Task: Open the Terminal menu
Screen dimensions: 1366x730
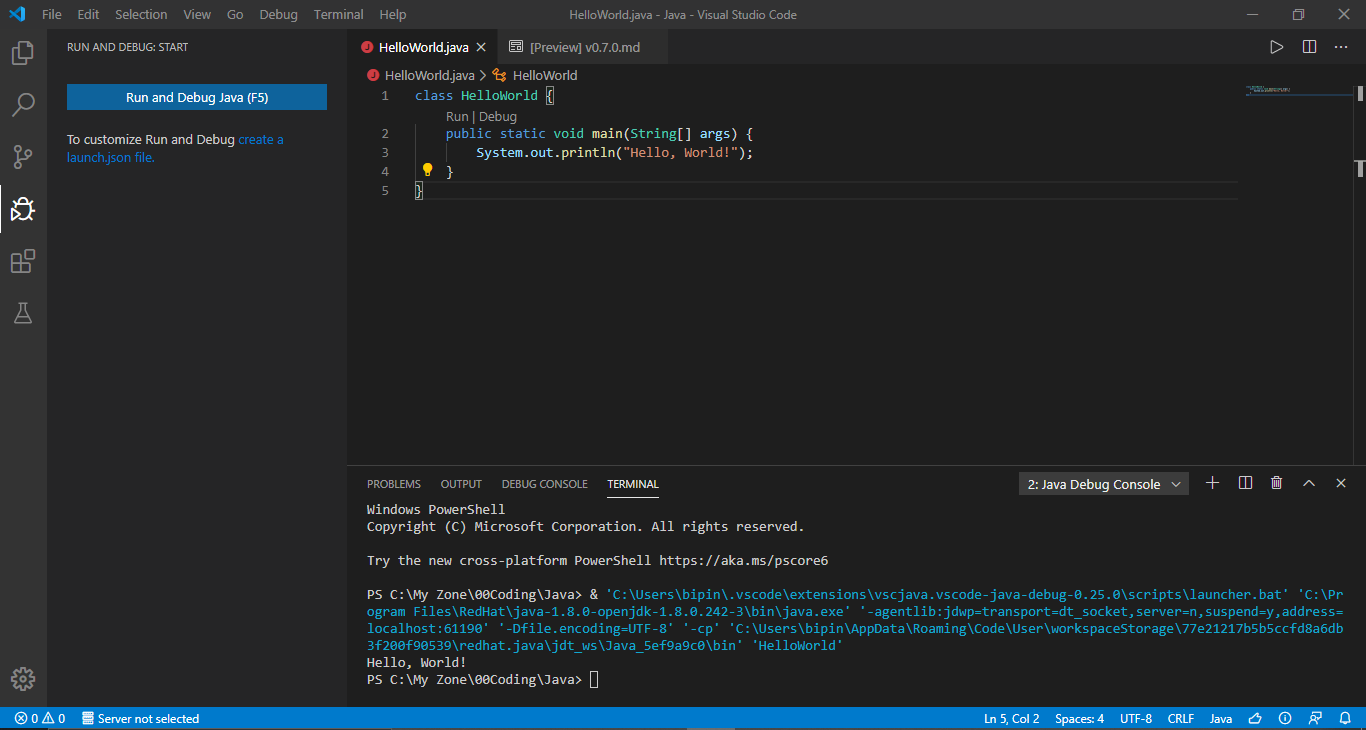Action: pos(338,14)
